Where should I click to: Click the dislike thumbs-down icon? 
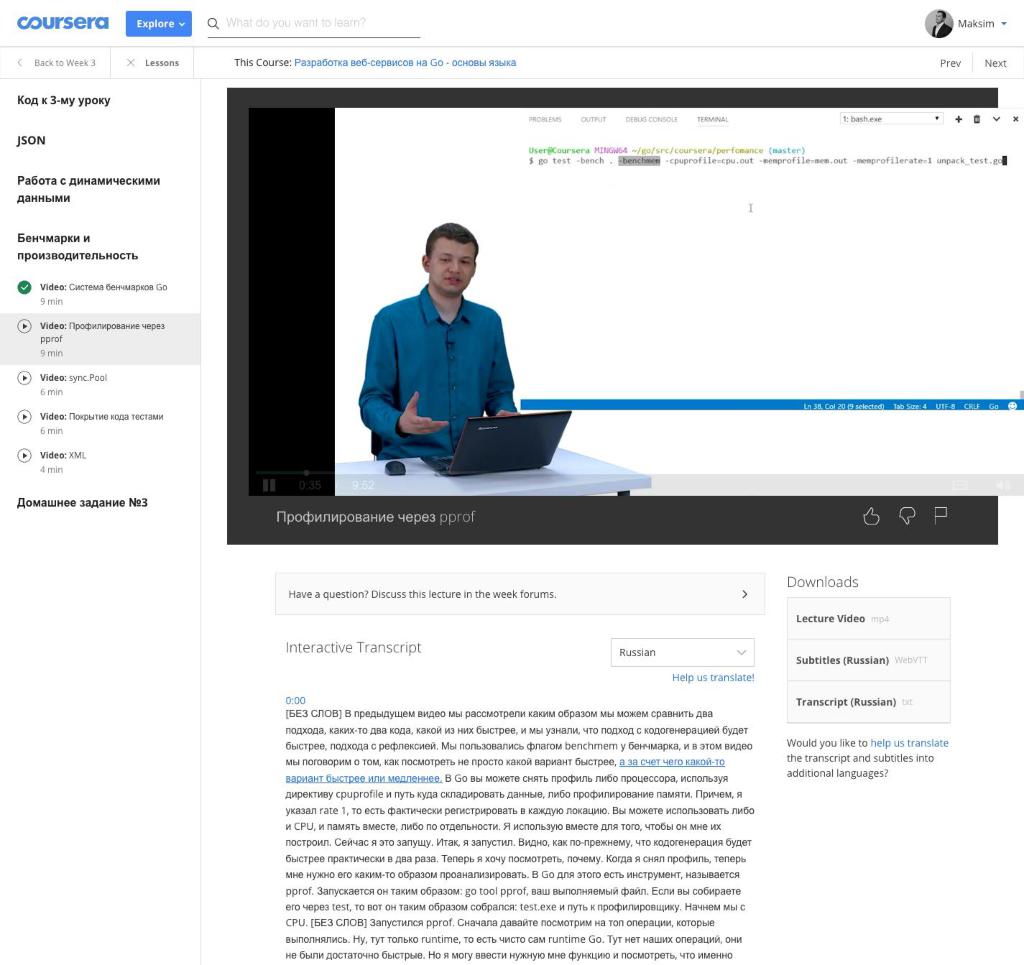(x=906, y=516)
